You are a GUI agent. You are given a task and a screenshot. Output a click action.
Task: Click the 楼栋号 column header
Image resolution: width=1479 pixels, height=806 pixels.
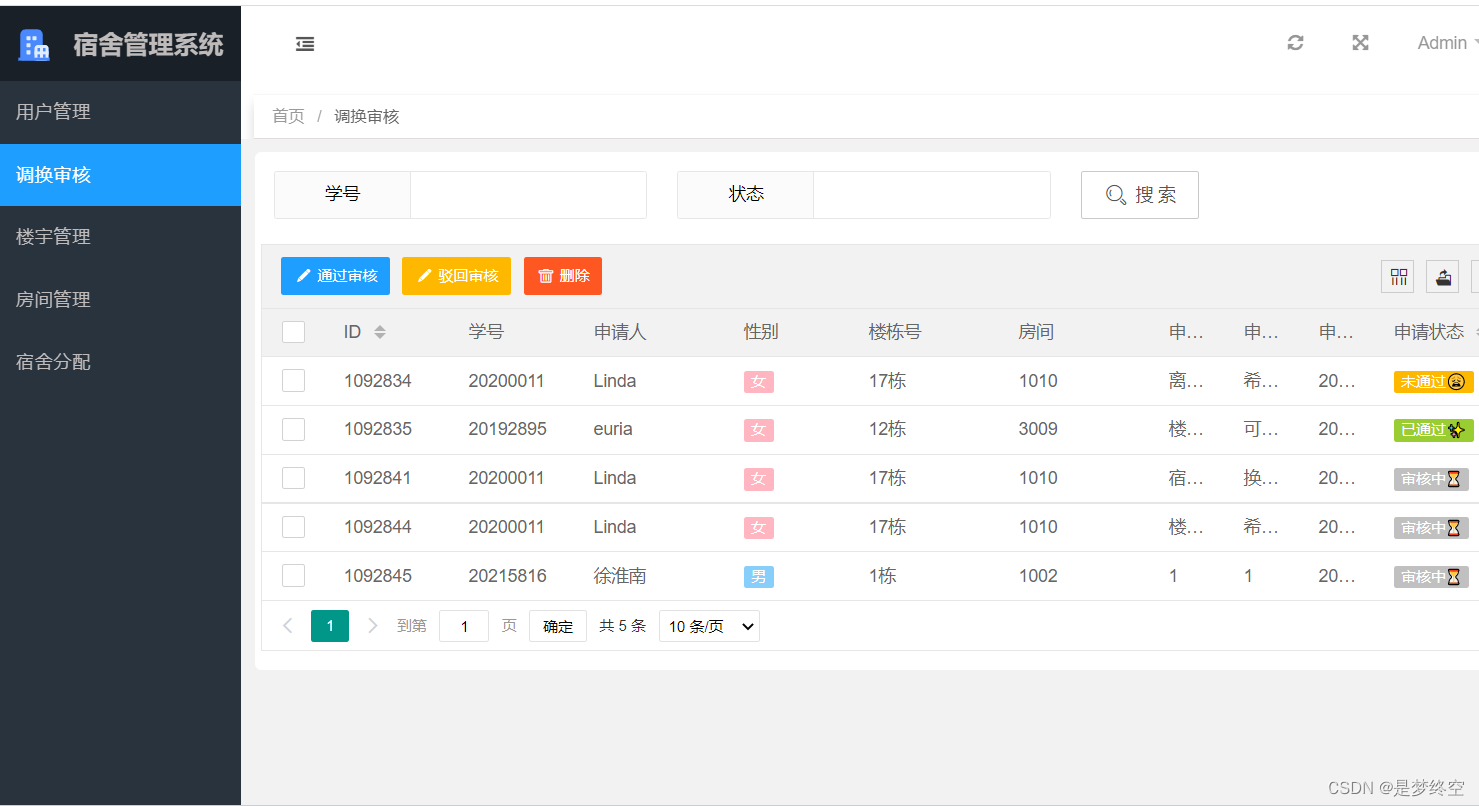(895, 332)
